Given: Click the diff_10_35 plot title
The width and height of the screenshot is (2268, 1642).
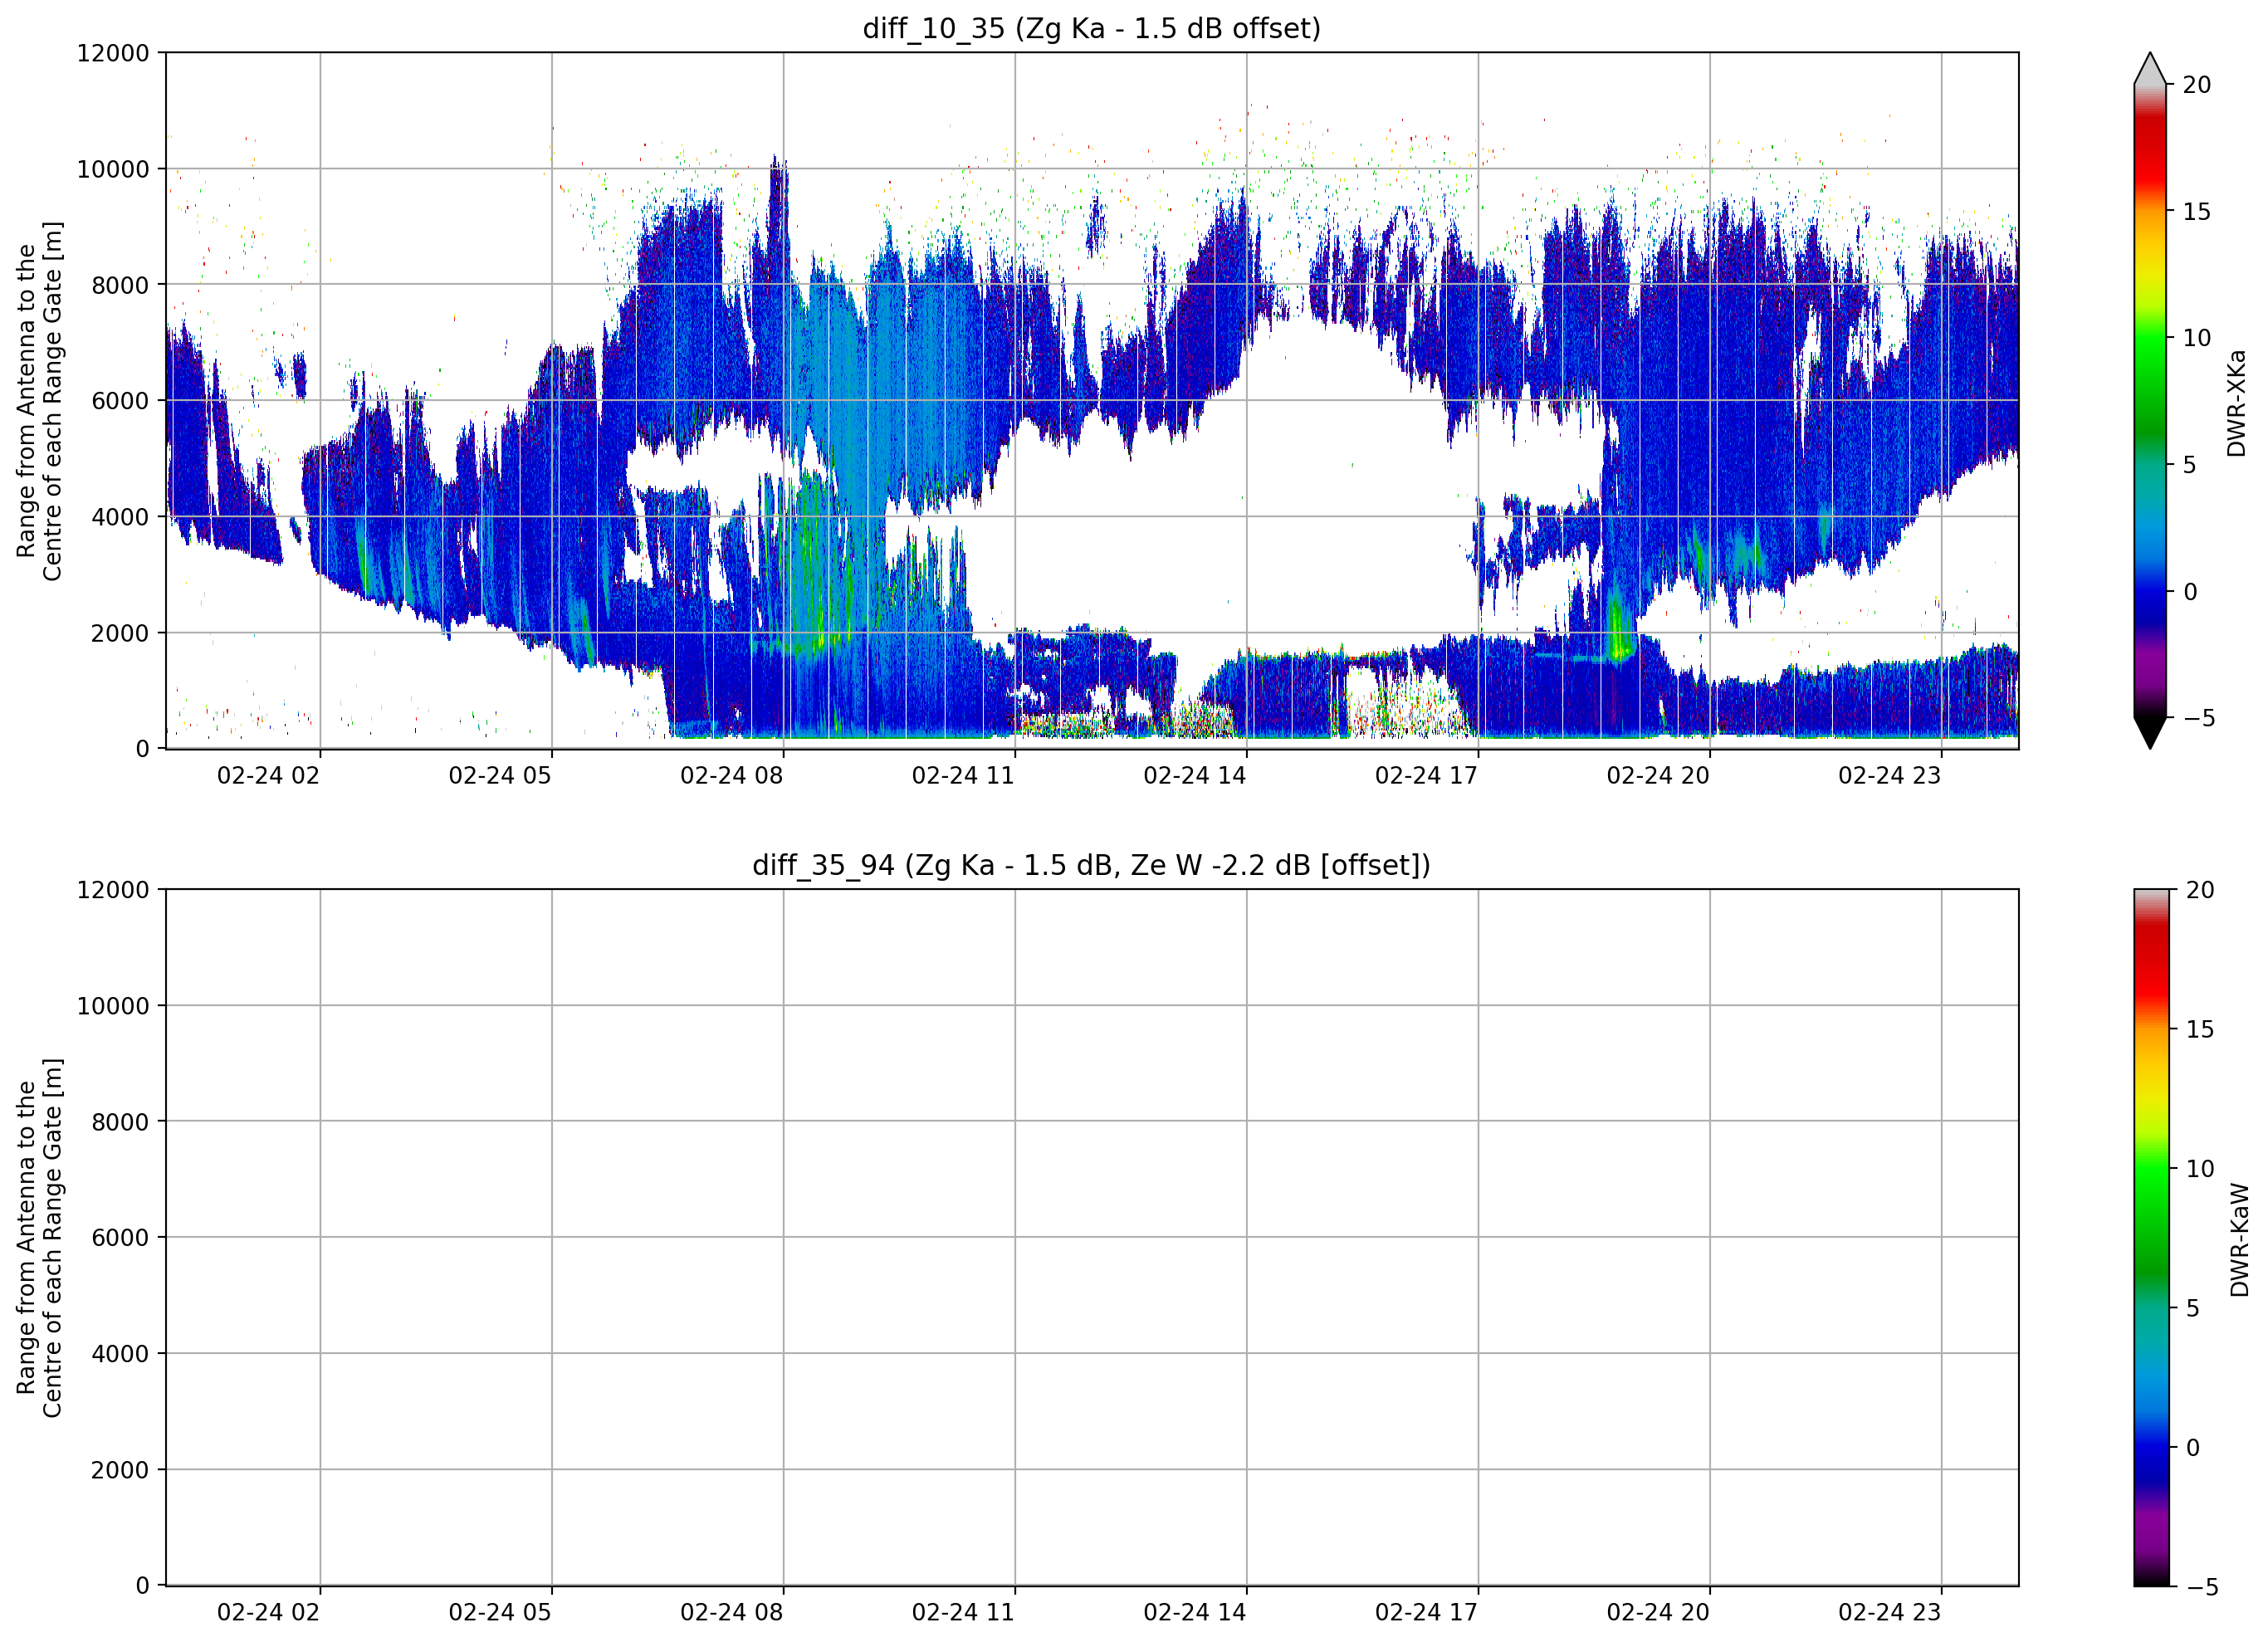Looking at the screenshot, I should [x=1091, y=28].
